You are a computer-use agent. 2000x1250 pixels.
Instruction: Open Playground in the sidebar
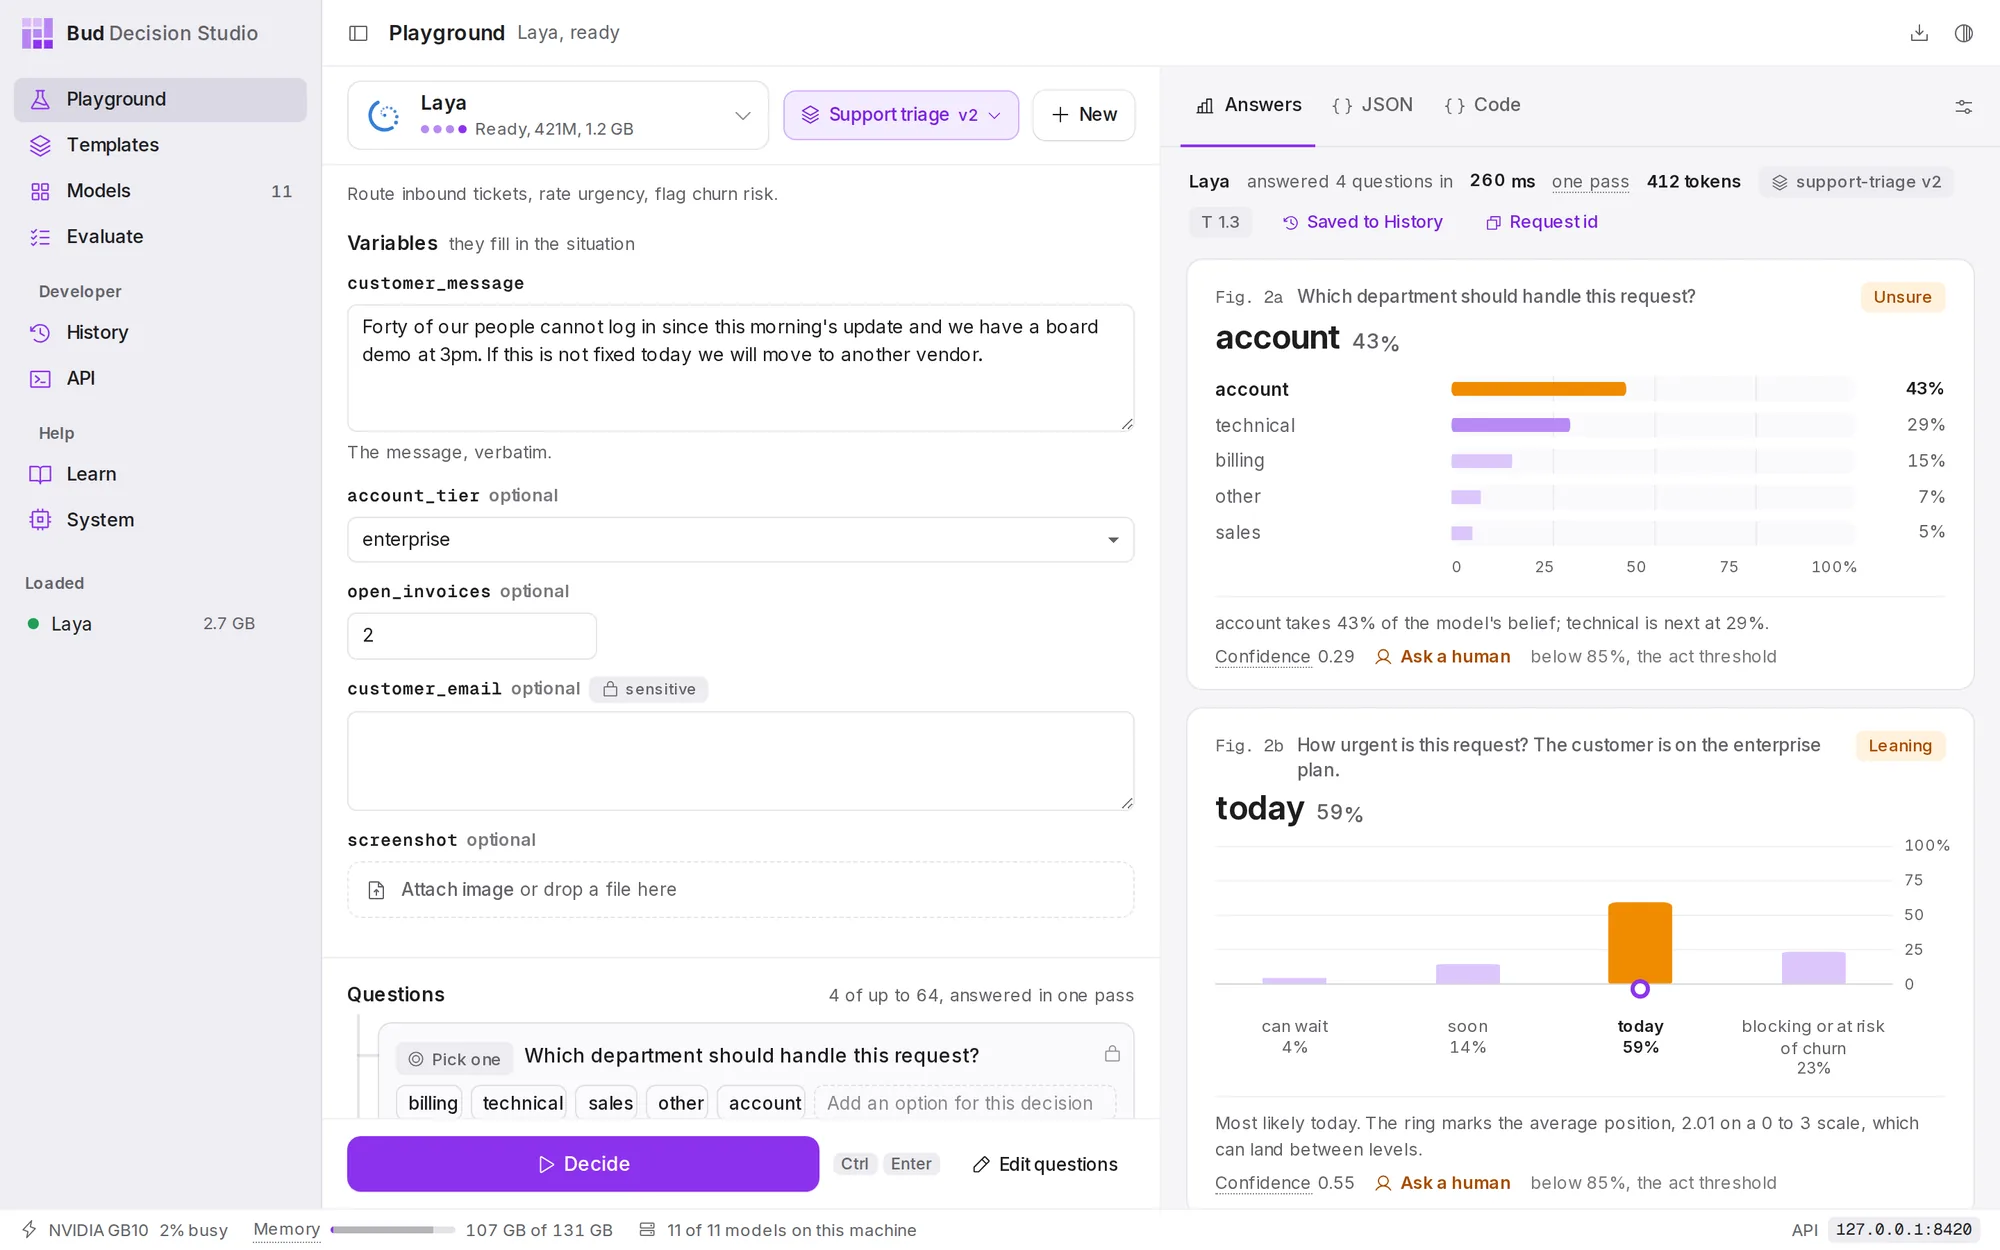(x=160, y=99)
